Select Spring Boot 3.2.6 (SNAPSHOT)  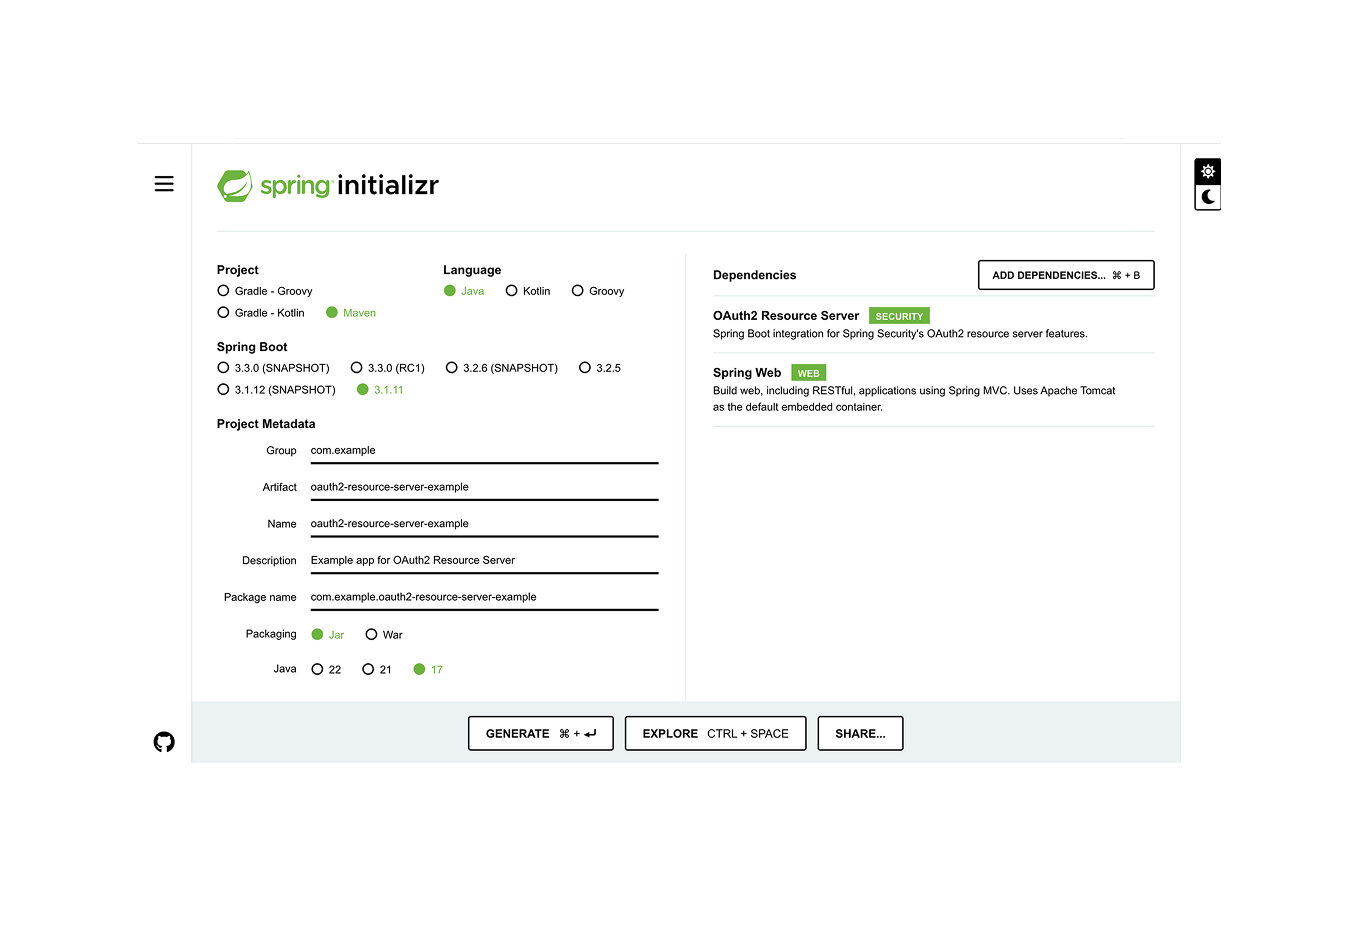502,368
